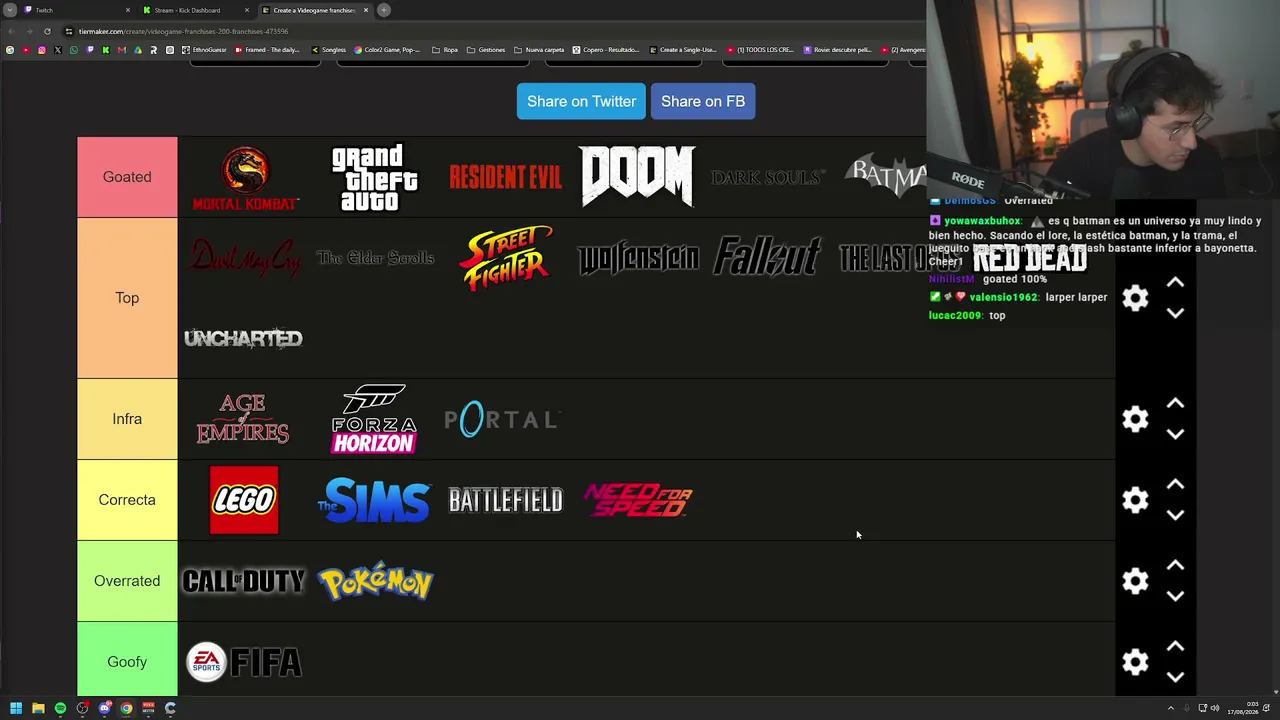Open settings gear for the Infra tier
Screen dimensions: 1280x720
1135,419
